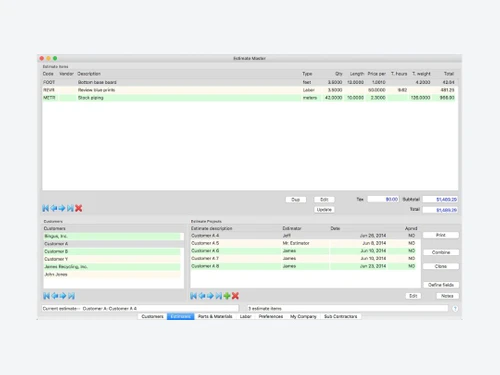Viewport: 500px width, 375px height.
Task: Jump to last estimate item record
Action: [x=70, y=208]
